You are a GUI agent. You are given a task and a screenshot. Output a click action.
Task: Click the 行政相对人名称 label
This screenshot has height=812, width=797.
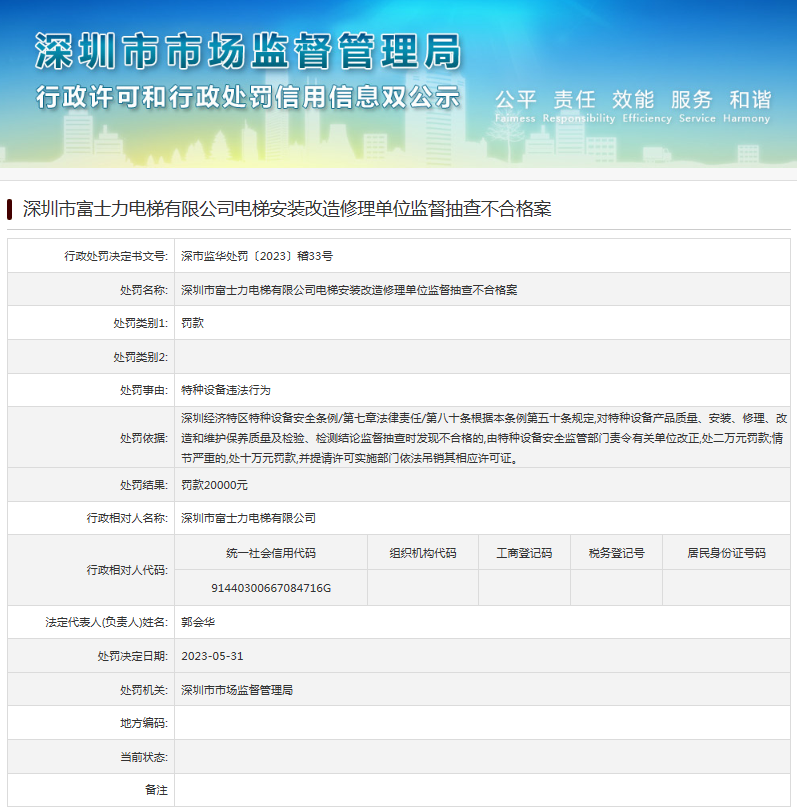pyautogui.click(x=127, y=518)
